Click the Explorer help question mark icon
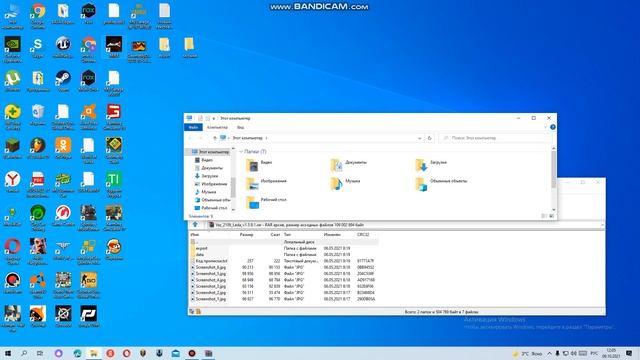Screen dimensions: 640x360 point(553,127)
